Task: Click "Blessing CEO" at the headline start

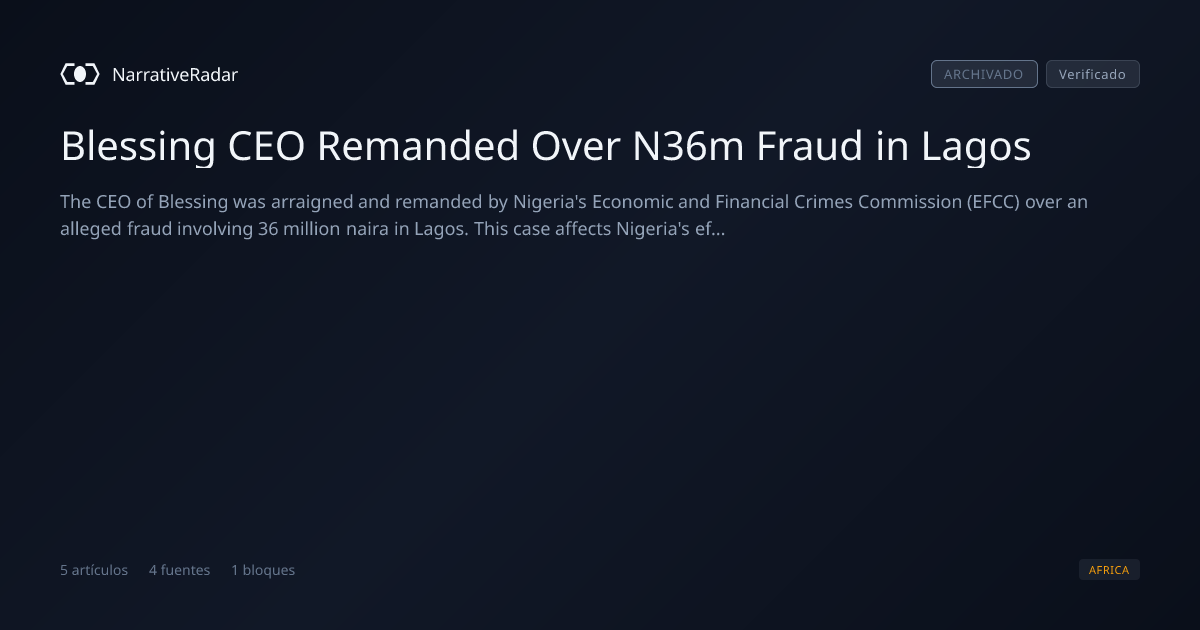Action: point(183,147)
